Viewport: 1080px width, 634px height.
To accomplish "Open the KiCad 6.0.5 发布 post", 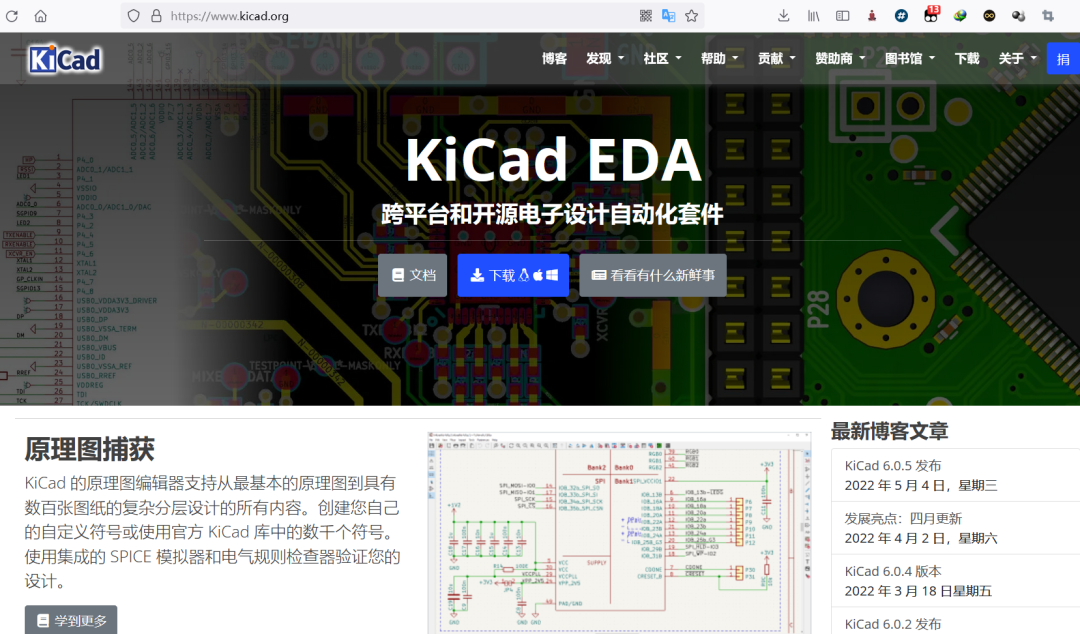I will click(893, 466).
